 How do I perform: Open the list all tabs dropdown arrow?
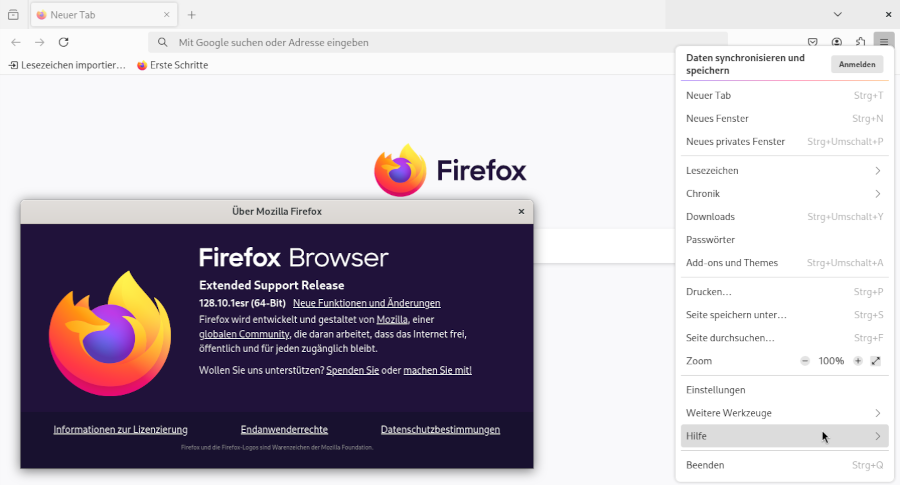tap(837, 14)
